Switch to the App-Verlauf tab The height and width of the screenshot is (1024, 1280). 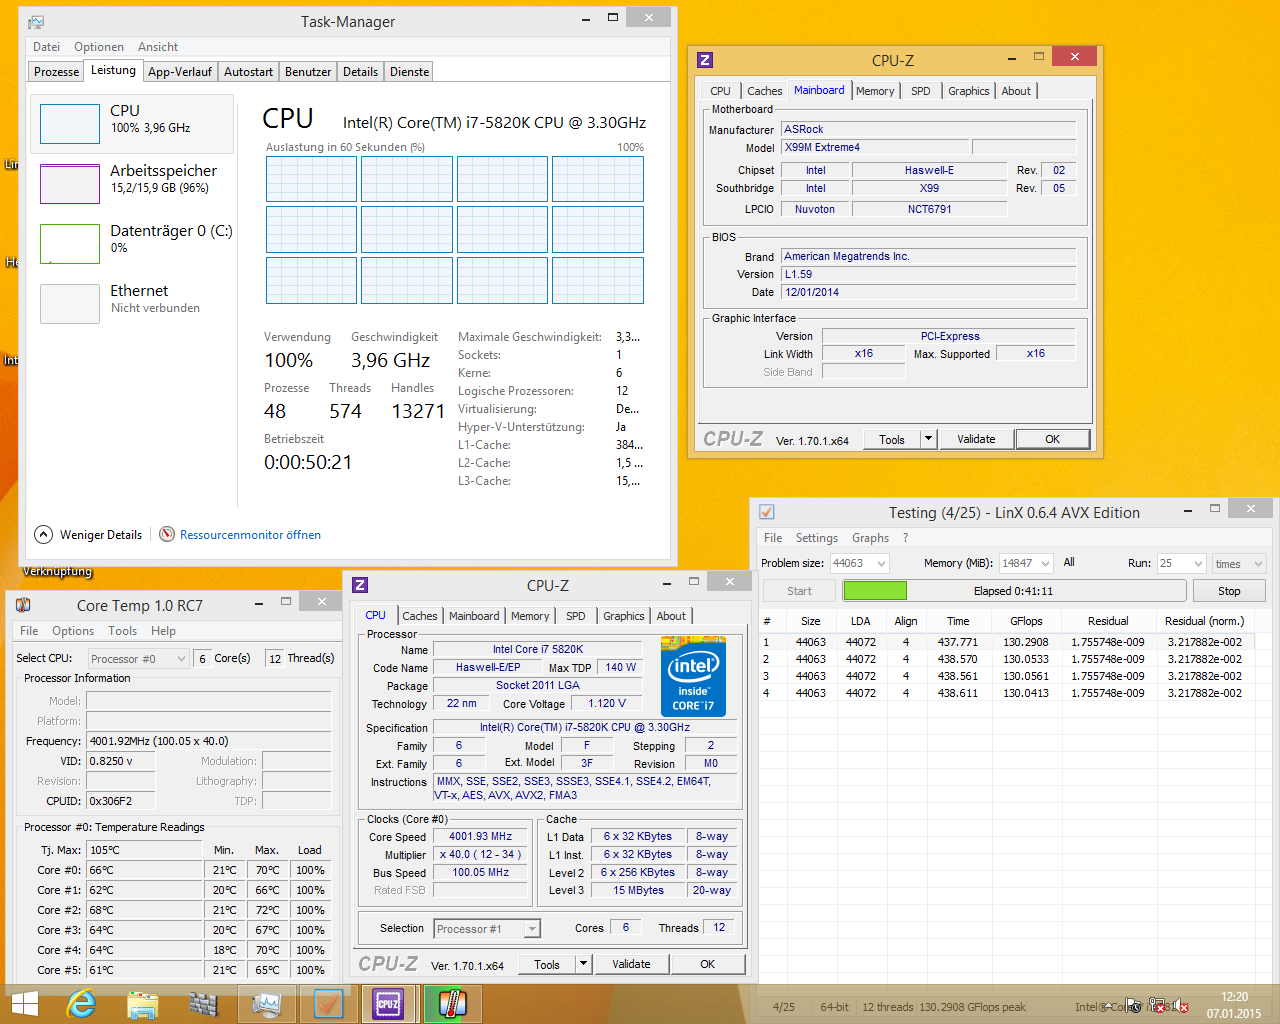pos(180,72)
